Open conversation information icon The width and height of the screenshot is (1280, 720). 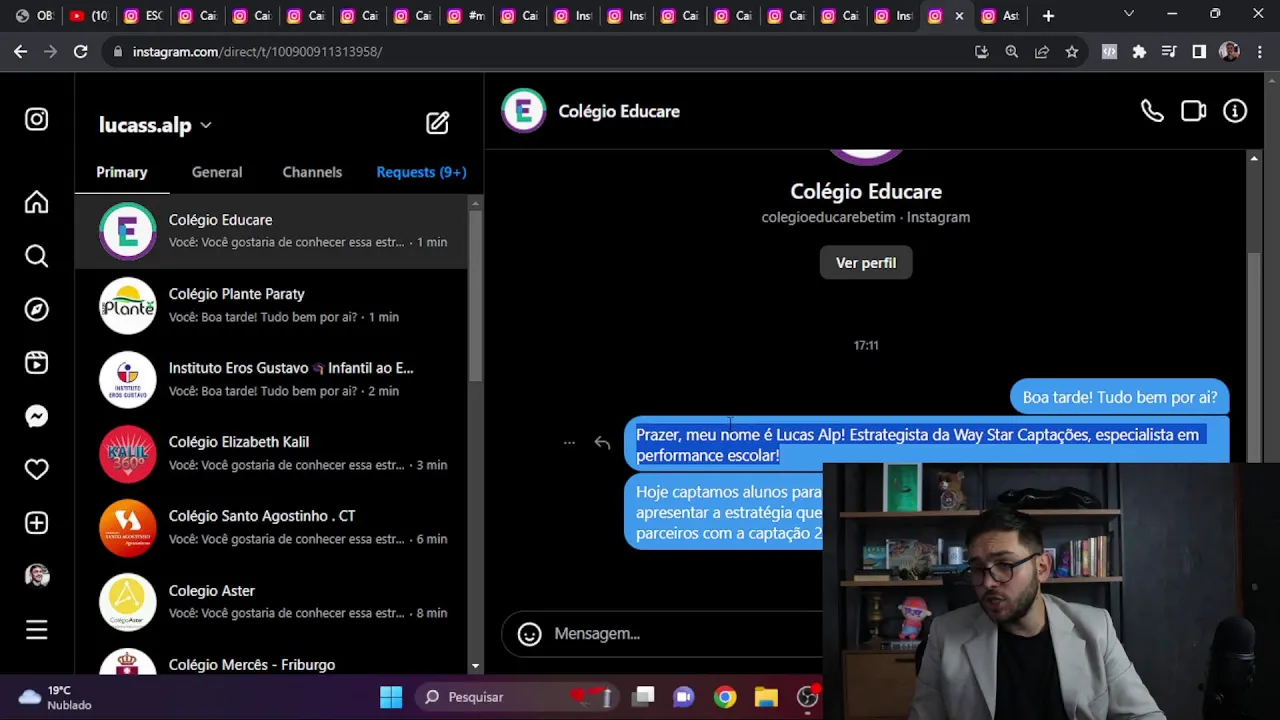1235,111
